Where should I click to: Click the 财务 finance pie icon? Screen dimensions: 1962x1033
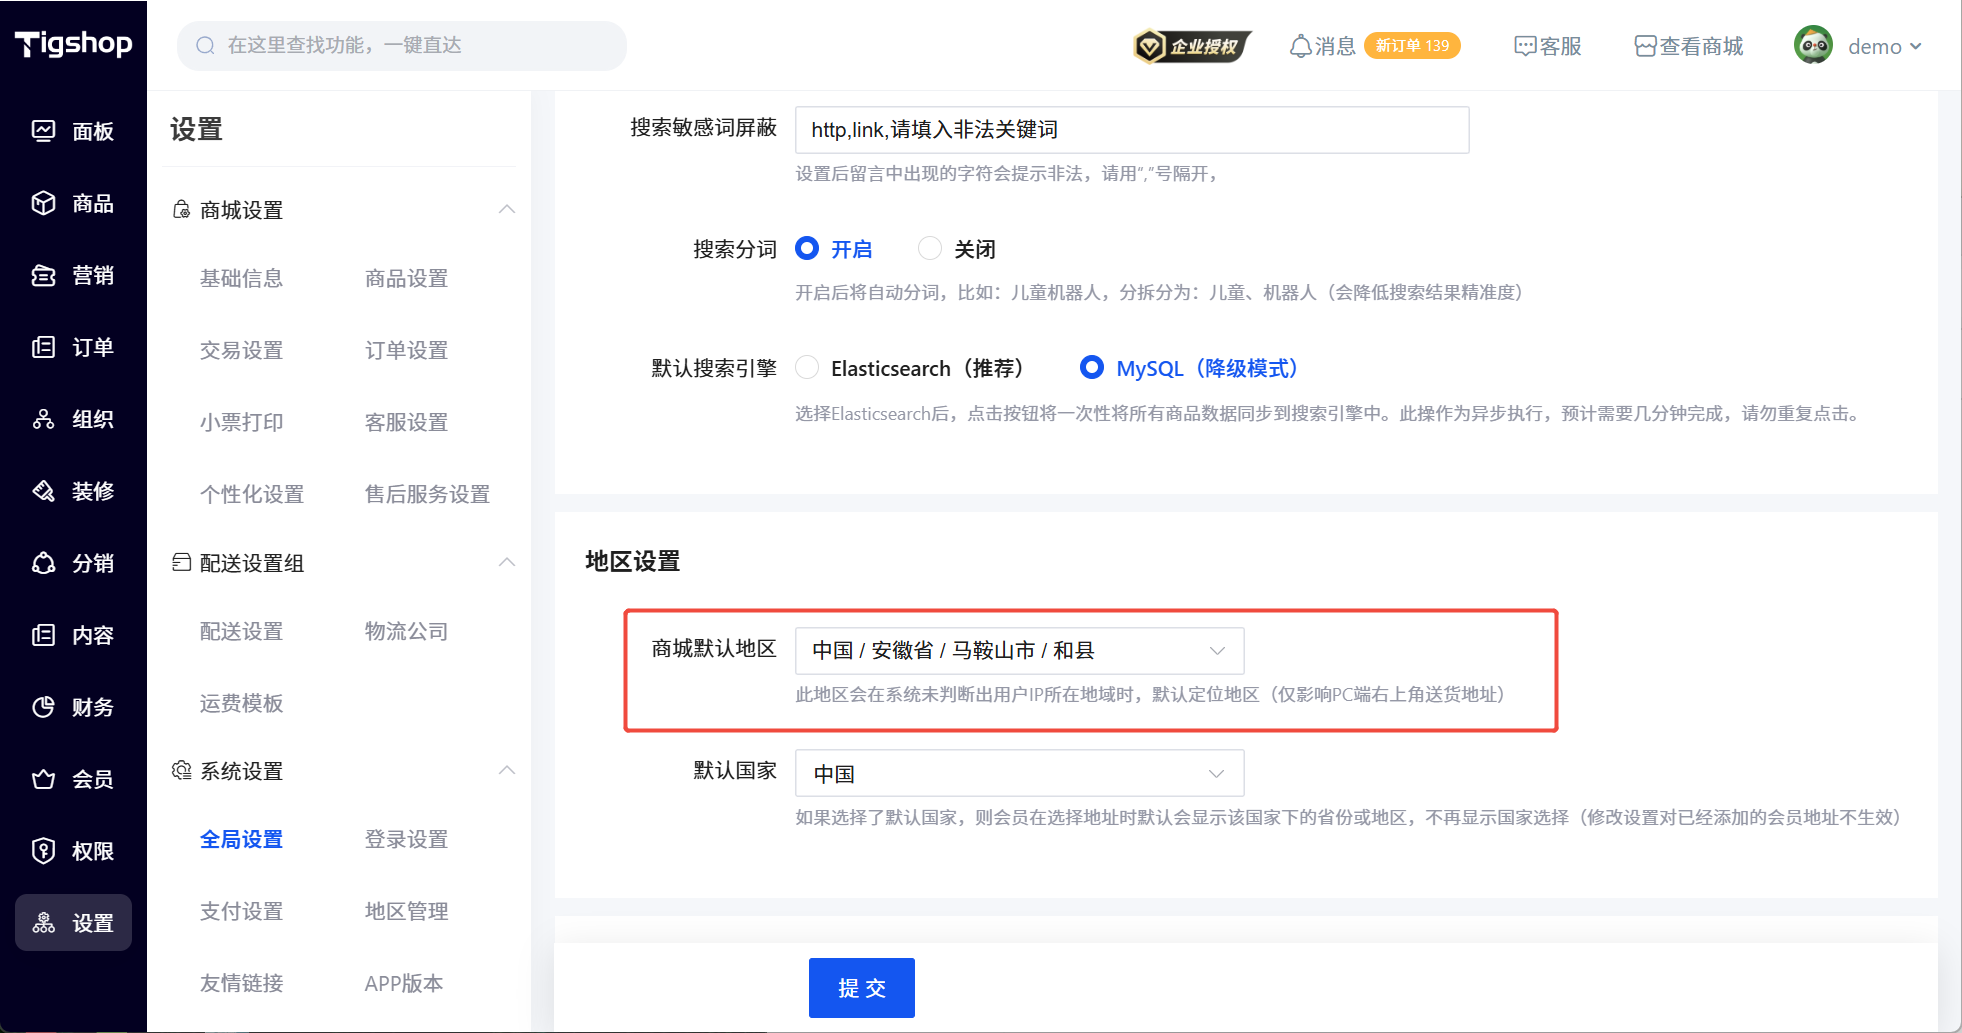43,707
